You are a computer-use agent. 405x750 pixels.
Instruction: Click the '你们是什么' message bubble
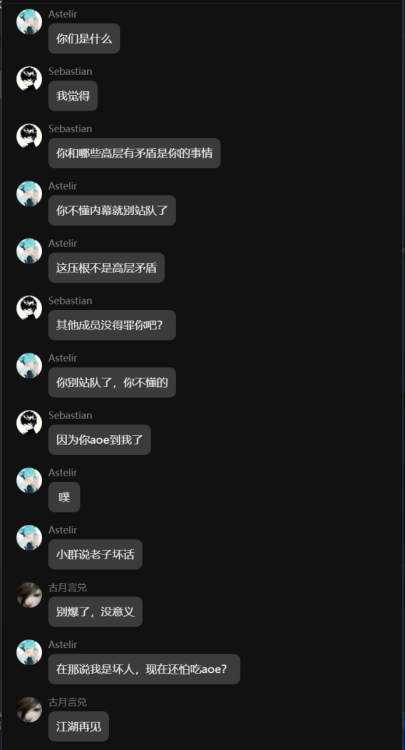pos(84,38)
